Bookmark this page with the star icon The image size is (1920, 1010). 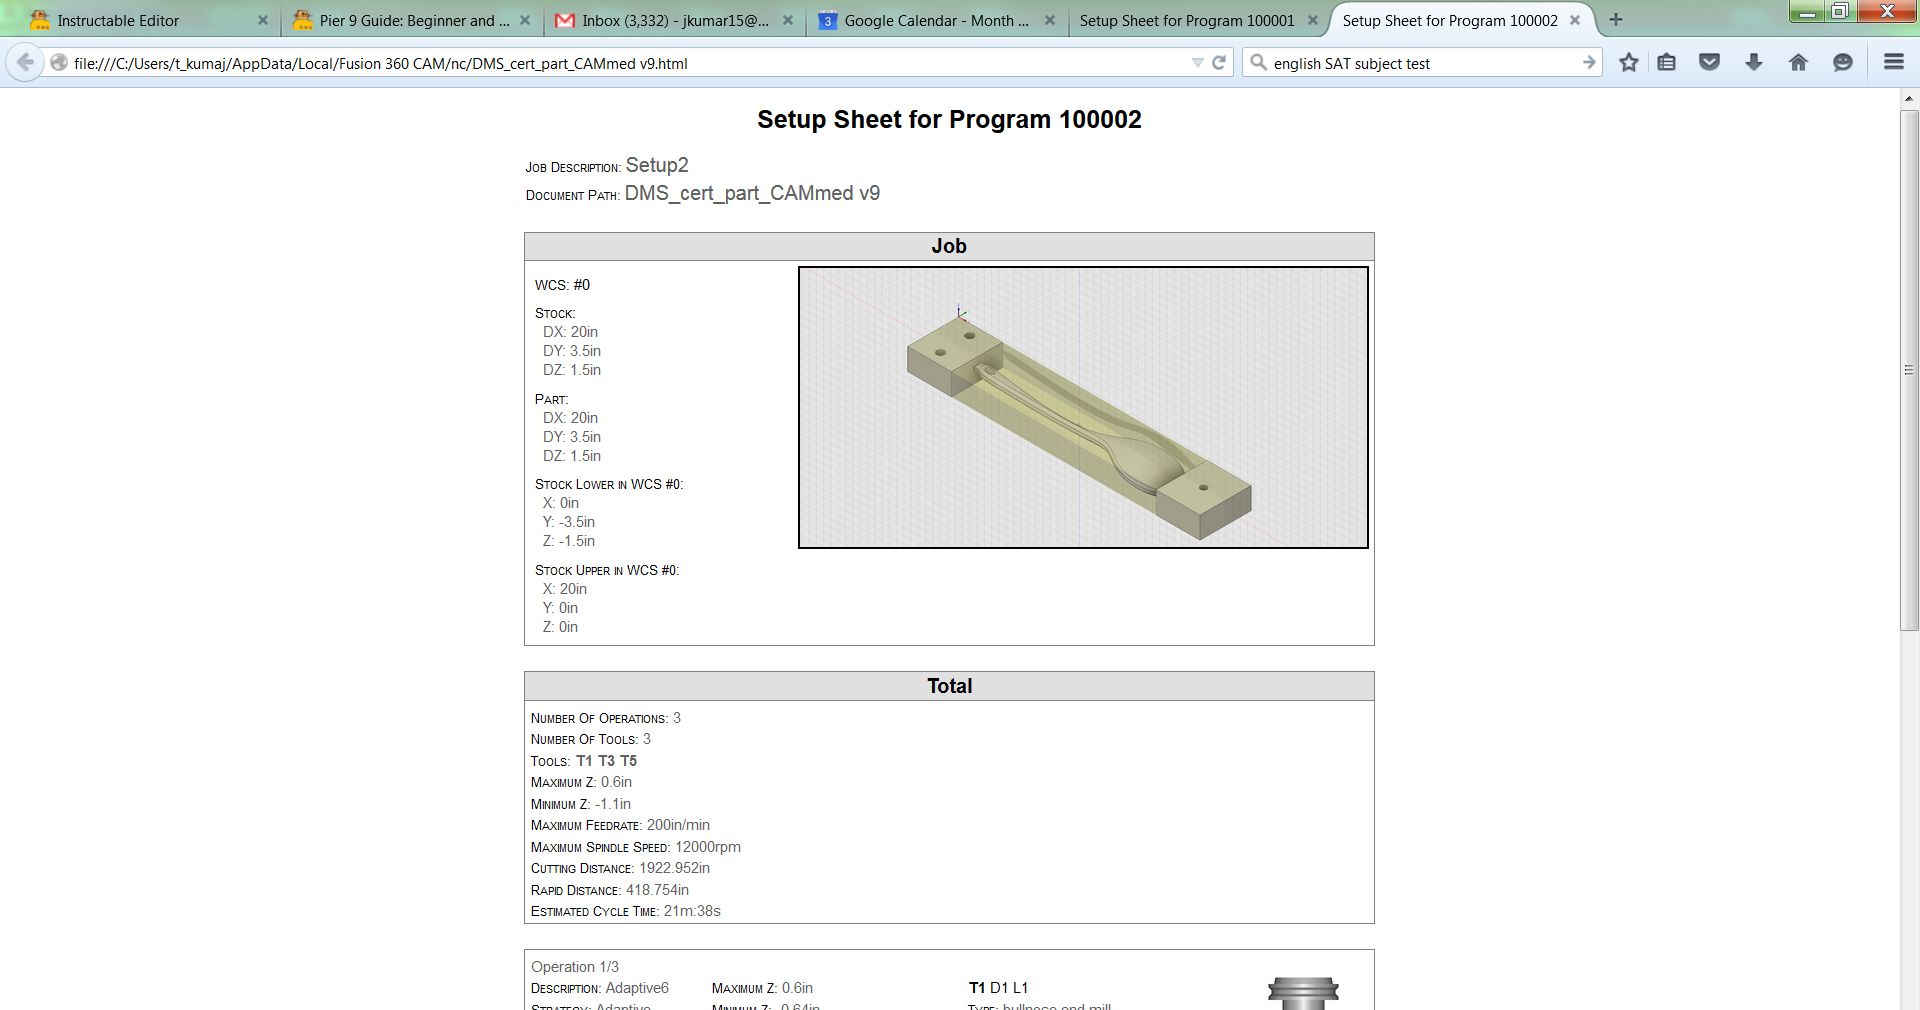[x=1629, y=62]
